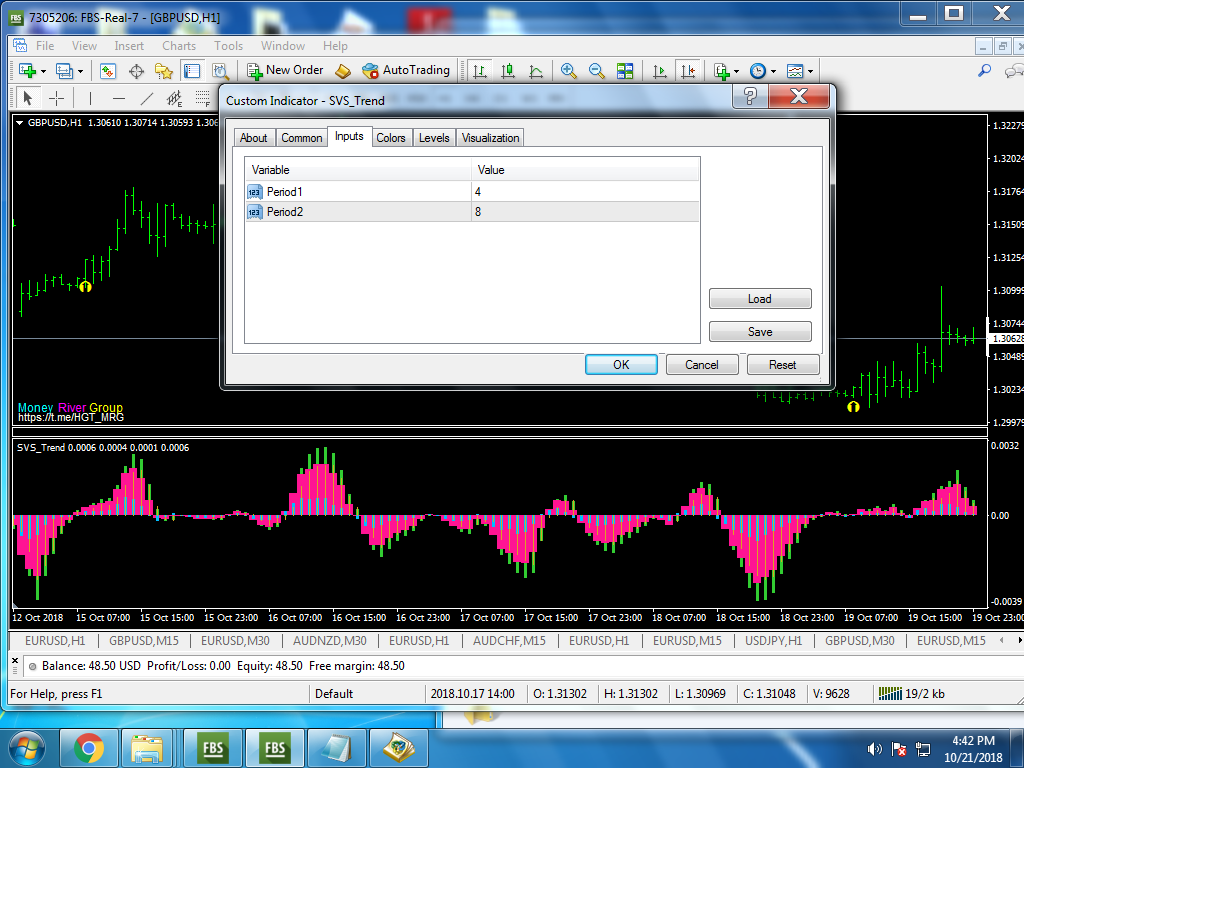1228x920 pixels.
Task: Switch to AUDCHF,M15 chart tab
Action: pos(510,641)
